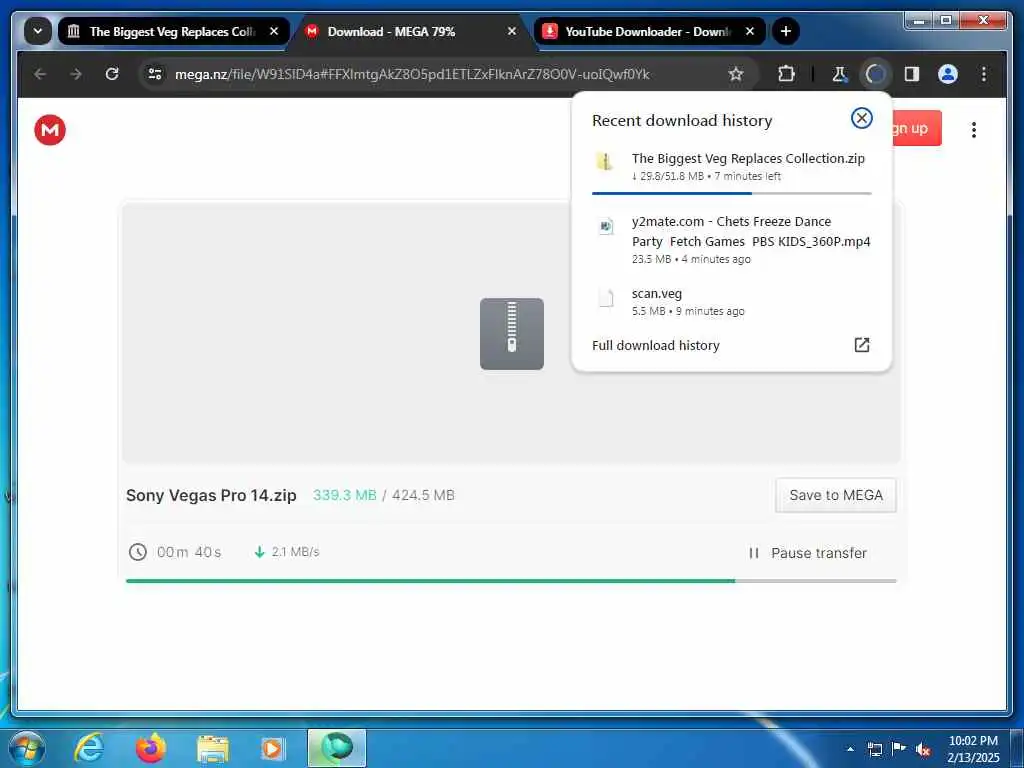Click the 2.1 MB/s download speed indicator
Viewport: 1024px width, 768px height.
287,552
